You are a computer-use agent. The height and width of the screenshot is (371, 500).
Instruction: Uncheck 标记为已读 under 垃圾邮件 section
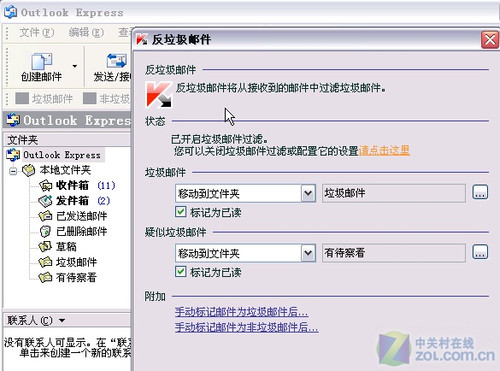pos(181,212)
